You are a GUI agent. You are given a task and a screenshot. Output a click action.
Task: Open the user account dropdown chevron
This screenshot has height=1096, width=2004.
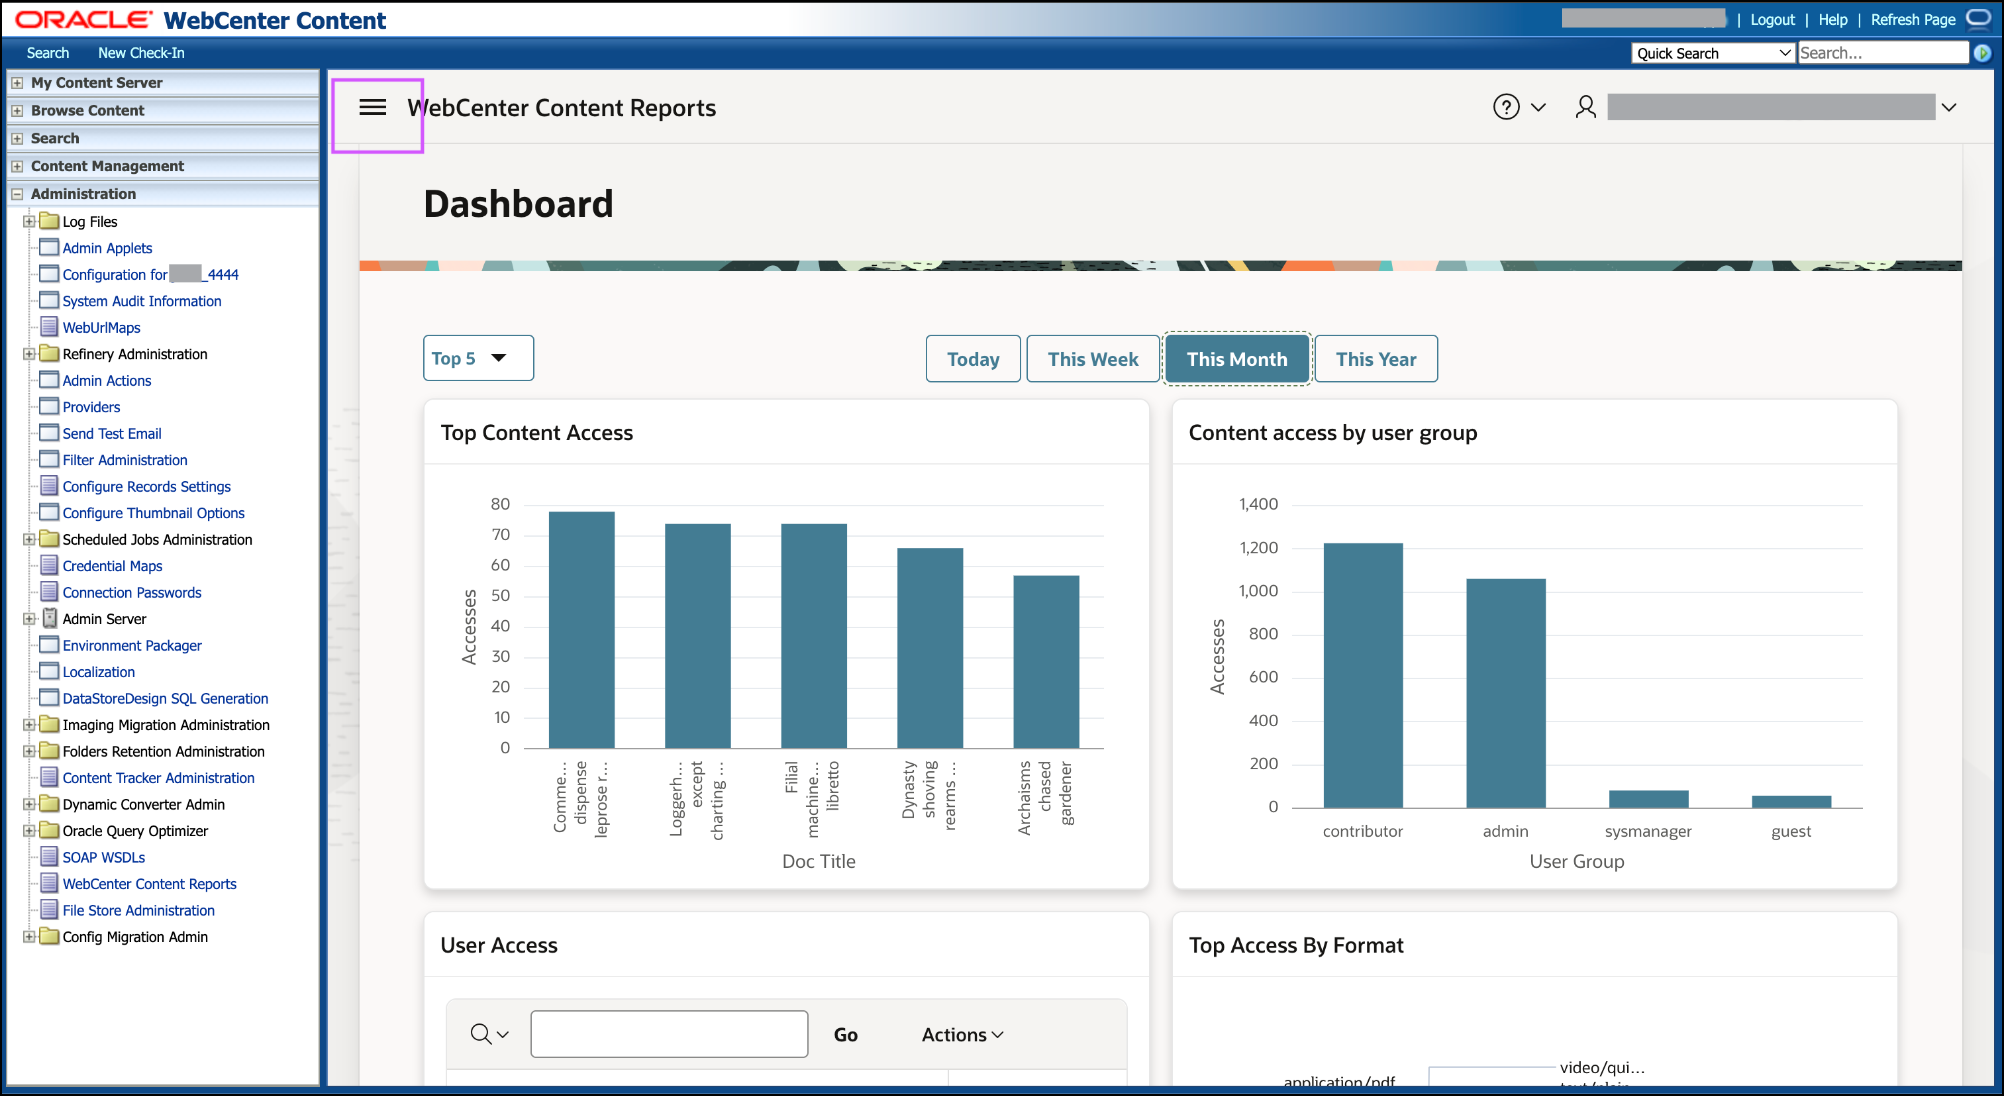pos(1949,107)
